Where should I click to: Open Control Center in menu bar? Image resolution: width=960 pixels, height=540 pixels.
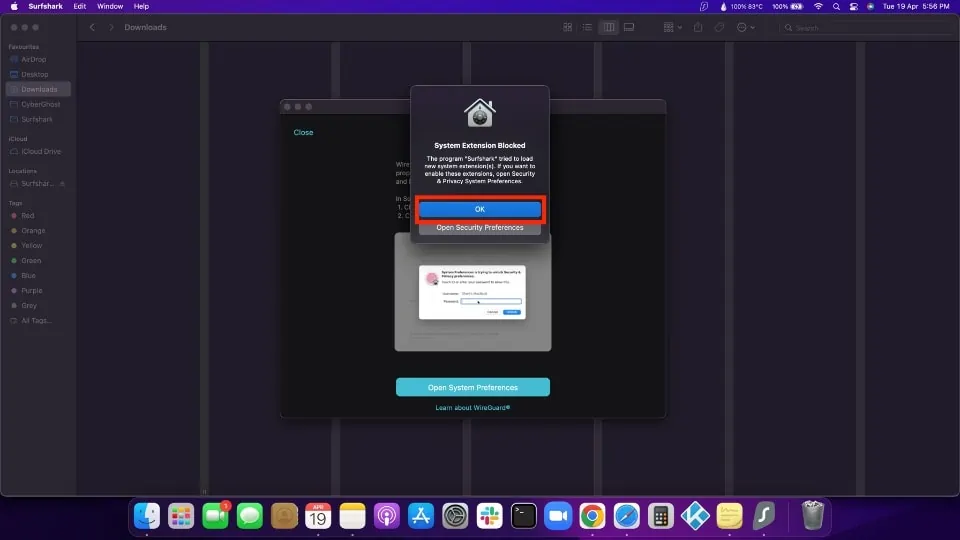(x=853, y=6)
